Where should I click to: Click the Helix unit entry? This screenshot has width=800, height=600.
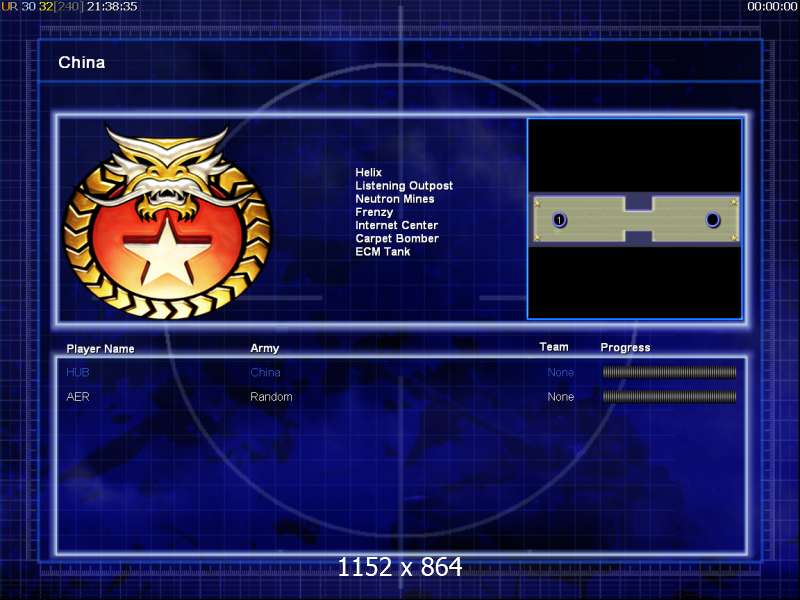pyautogui.click(x=368, y=172)
